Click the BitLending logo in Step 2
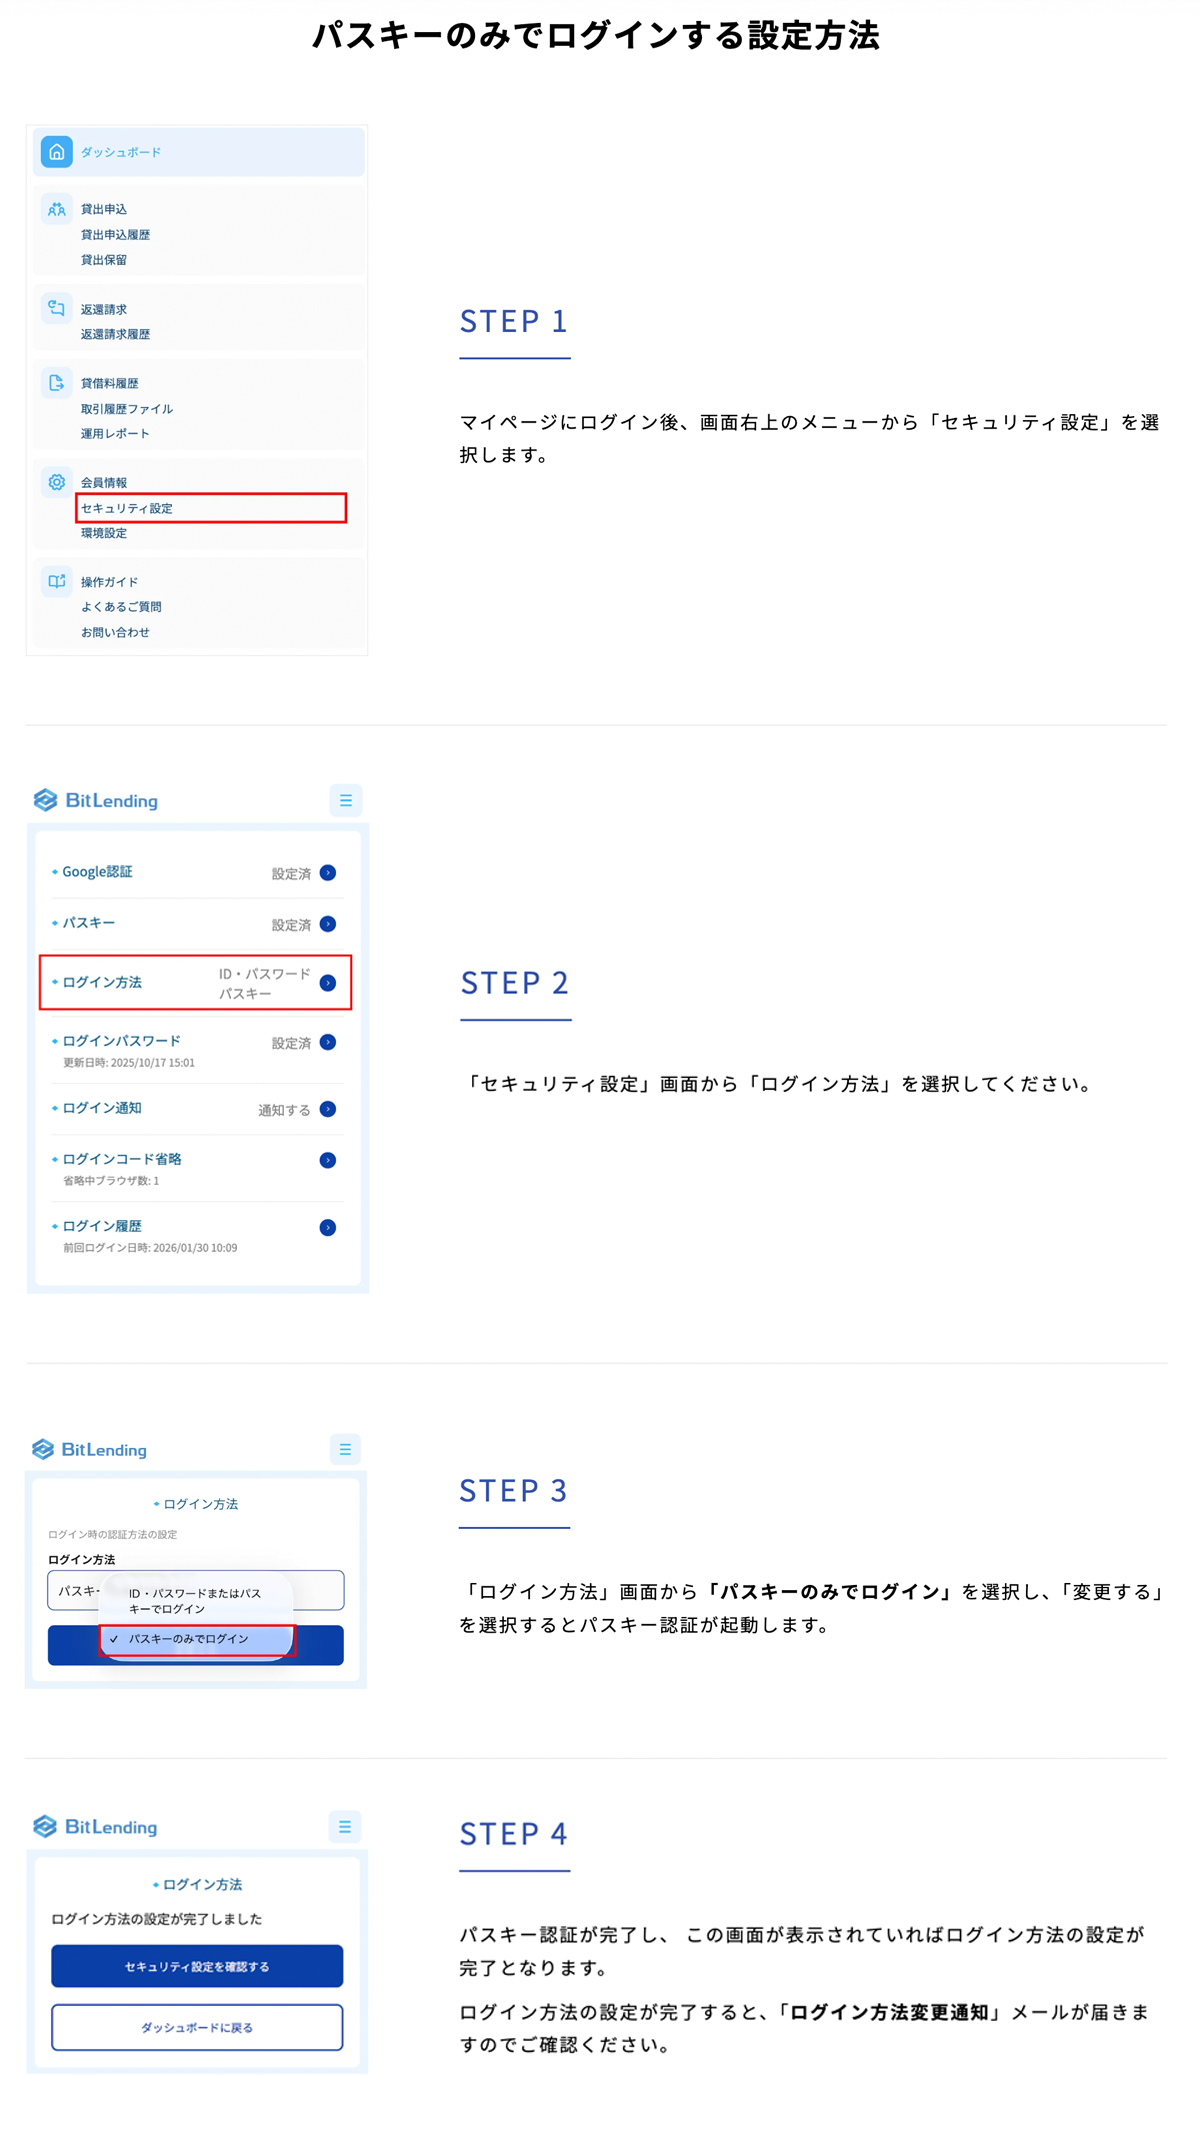The height and width of the screenshot is (2133, 1200). coord(96,800)
